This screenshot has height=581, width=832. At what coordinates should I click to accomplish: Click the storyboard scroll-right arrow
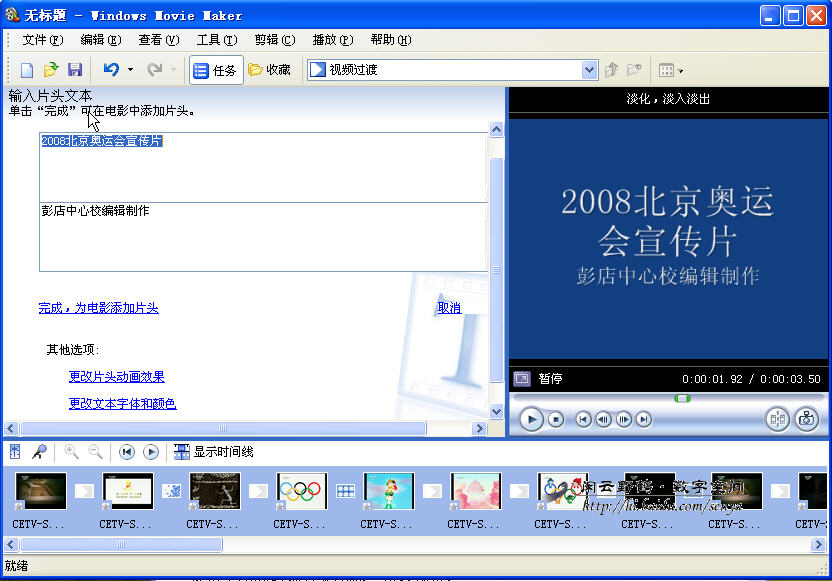[819, 544]
